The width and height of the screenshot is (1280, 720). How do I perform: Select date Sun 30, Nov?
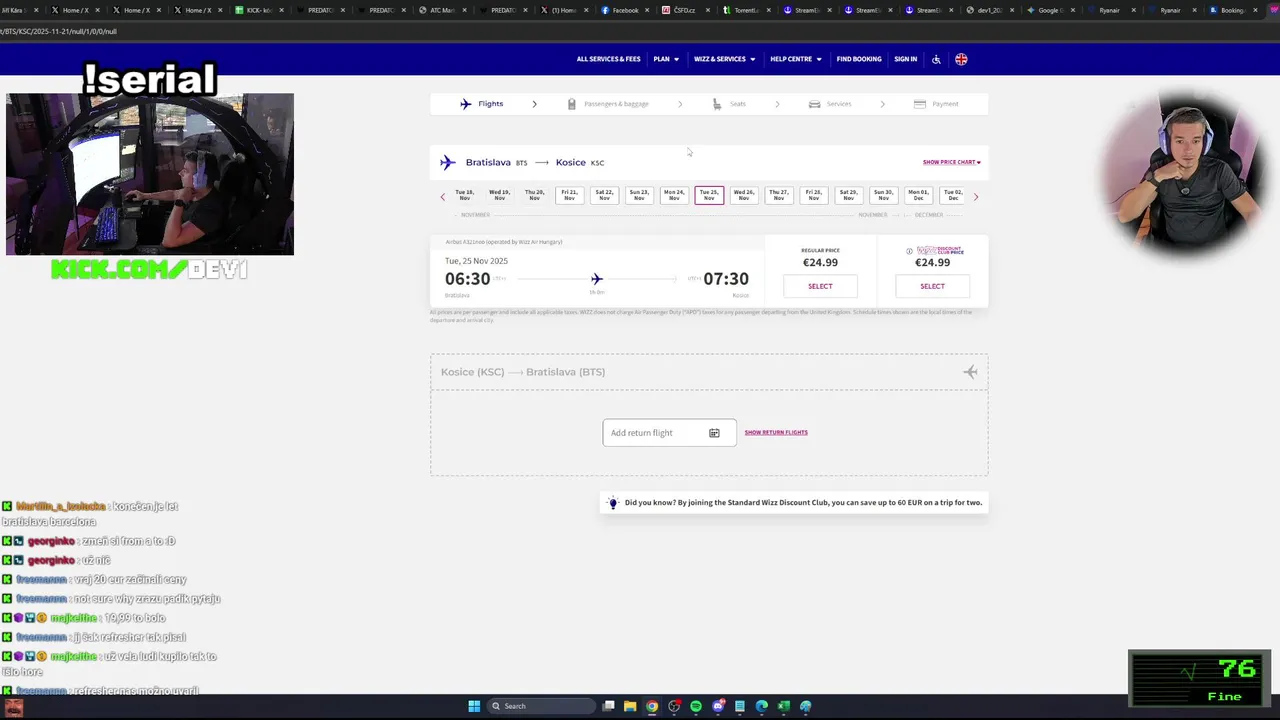tap(883, 195)
